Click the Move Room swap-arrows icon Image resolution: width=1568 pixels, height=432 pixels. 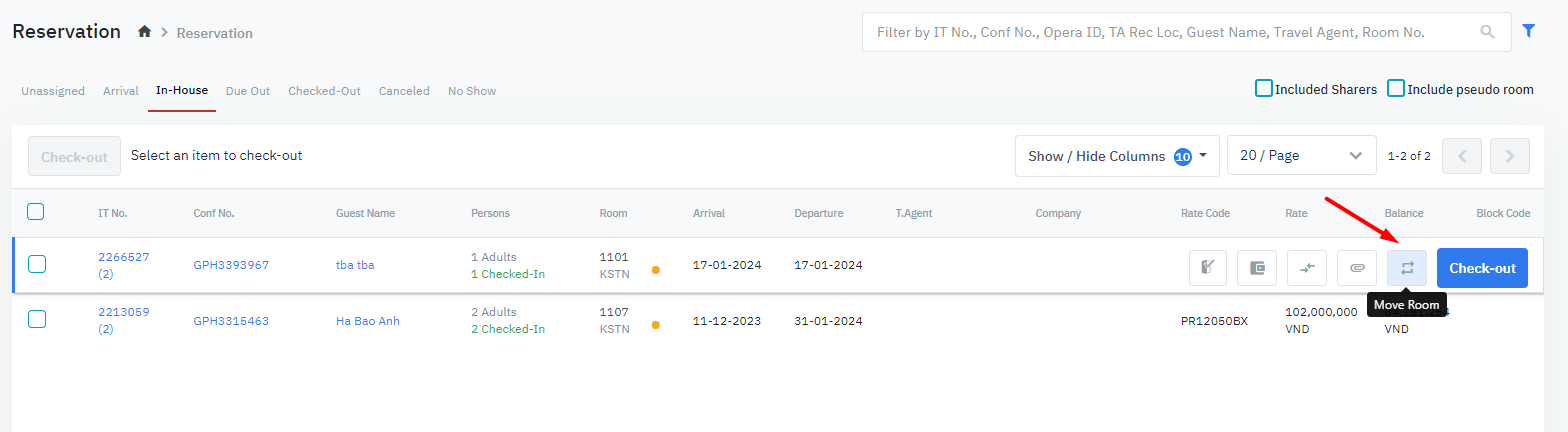pos(1406,268)
